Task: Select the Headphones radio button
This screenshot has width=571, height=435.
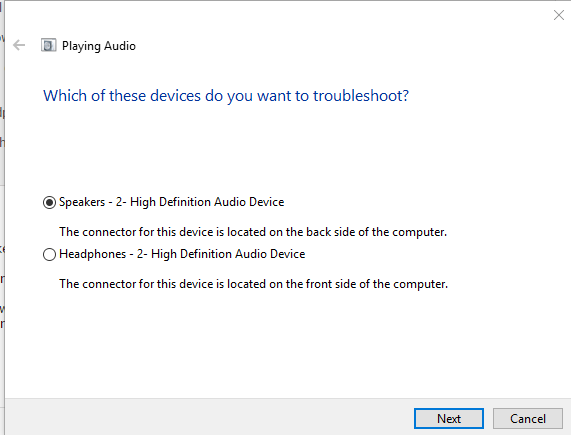Action: click(x=49, y=254)
